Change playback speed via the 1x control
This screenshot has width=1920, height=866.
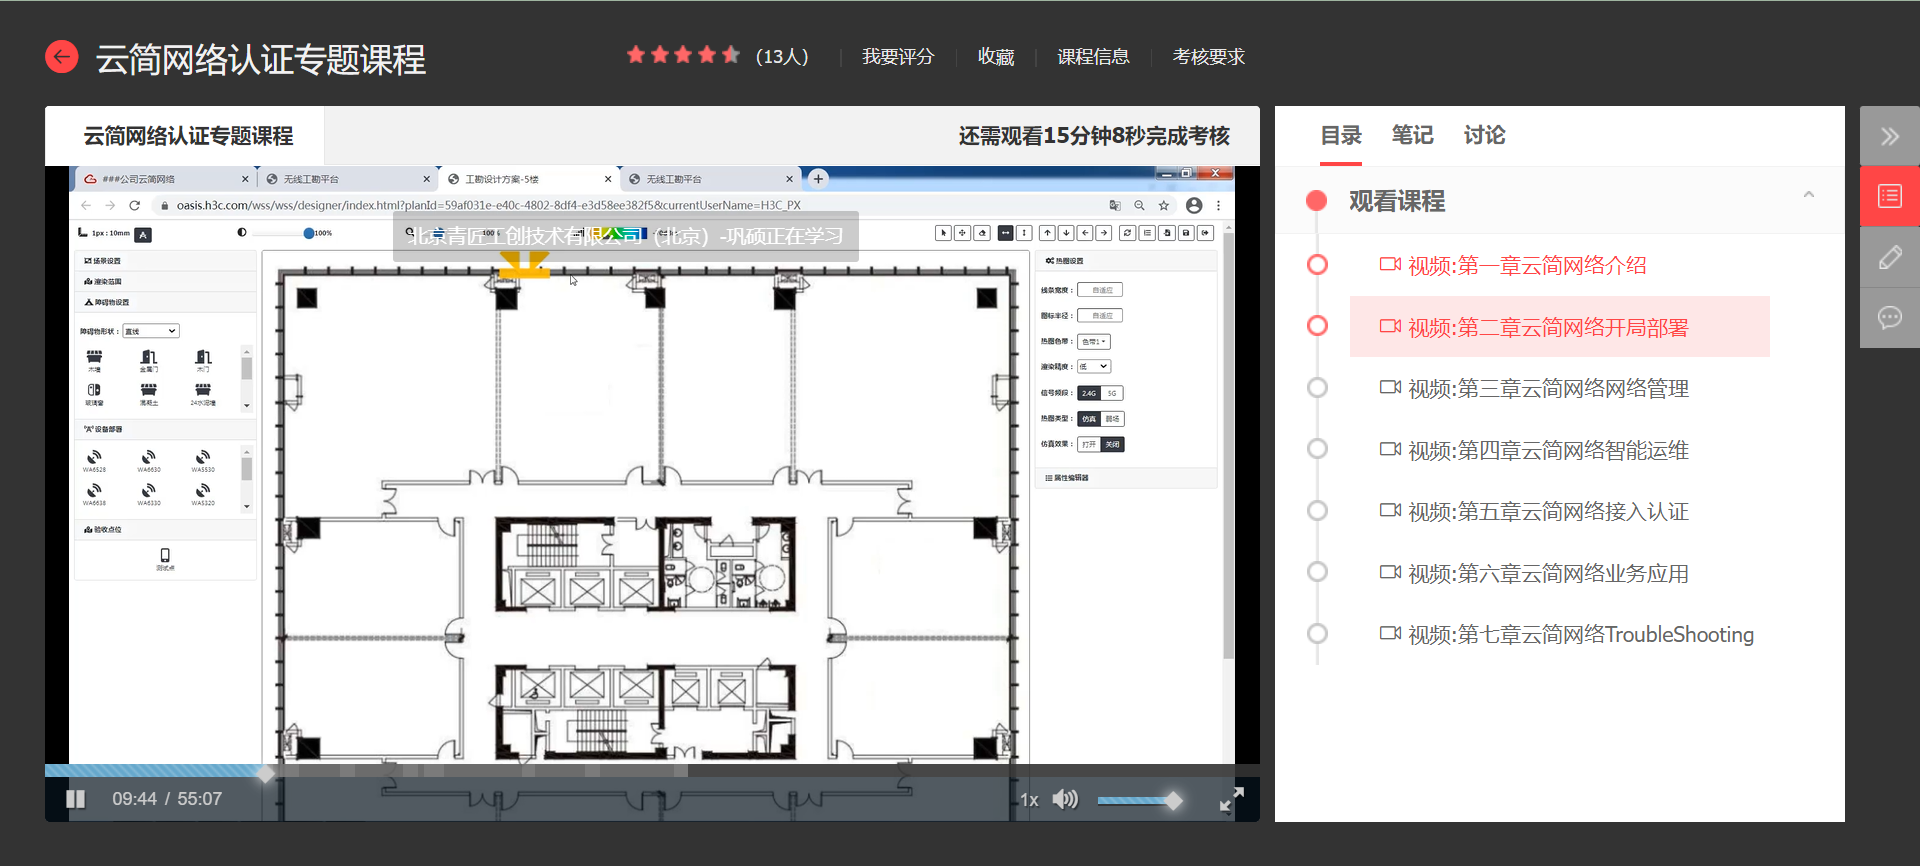[x=1029, y=800]
